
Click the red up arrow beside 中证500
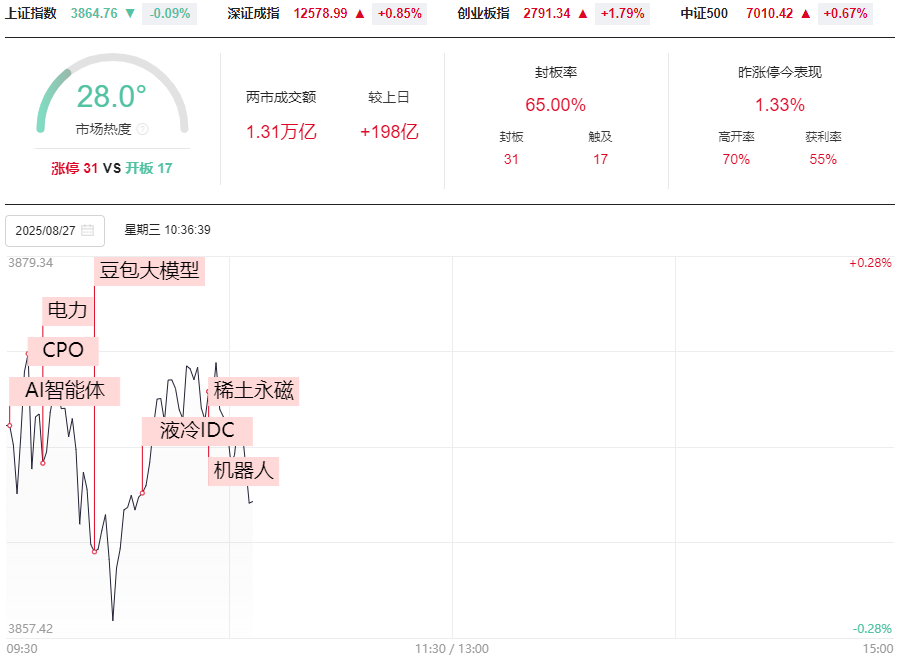pos(805,14)
